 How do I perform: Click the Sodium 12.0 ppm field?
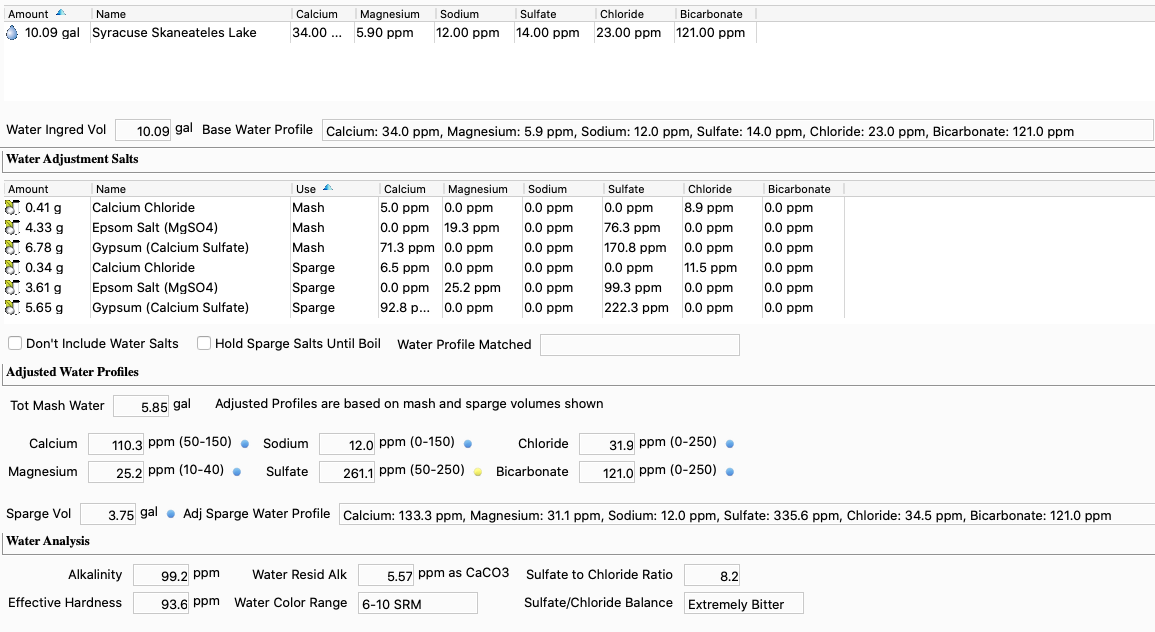coord(347,444)
